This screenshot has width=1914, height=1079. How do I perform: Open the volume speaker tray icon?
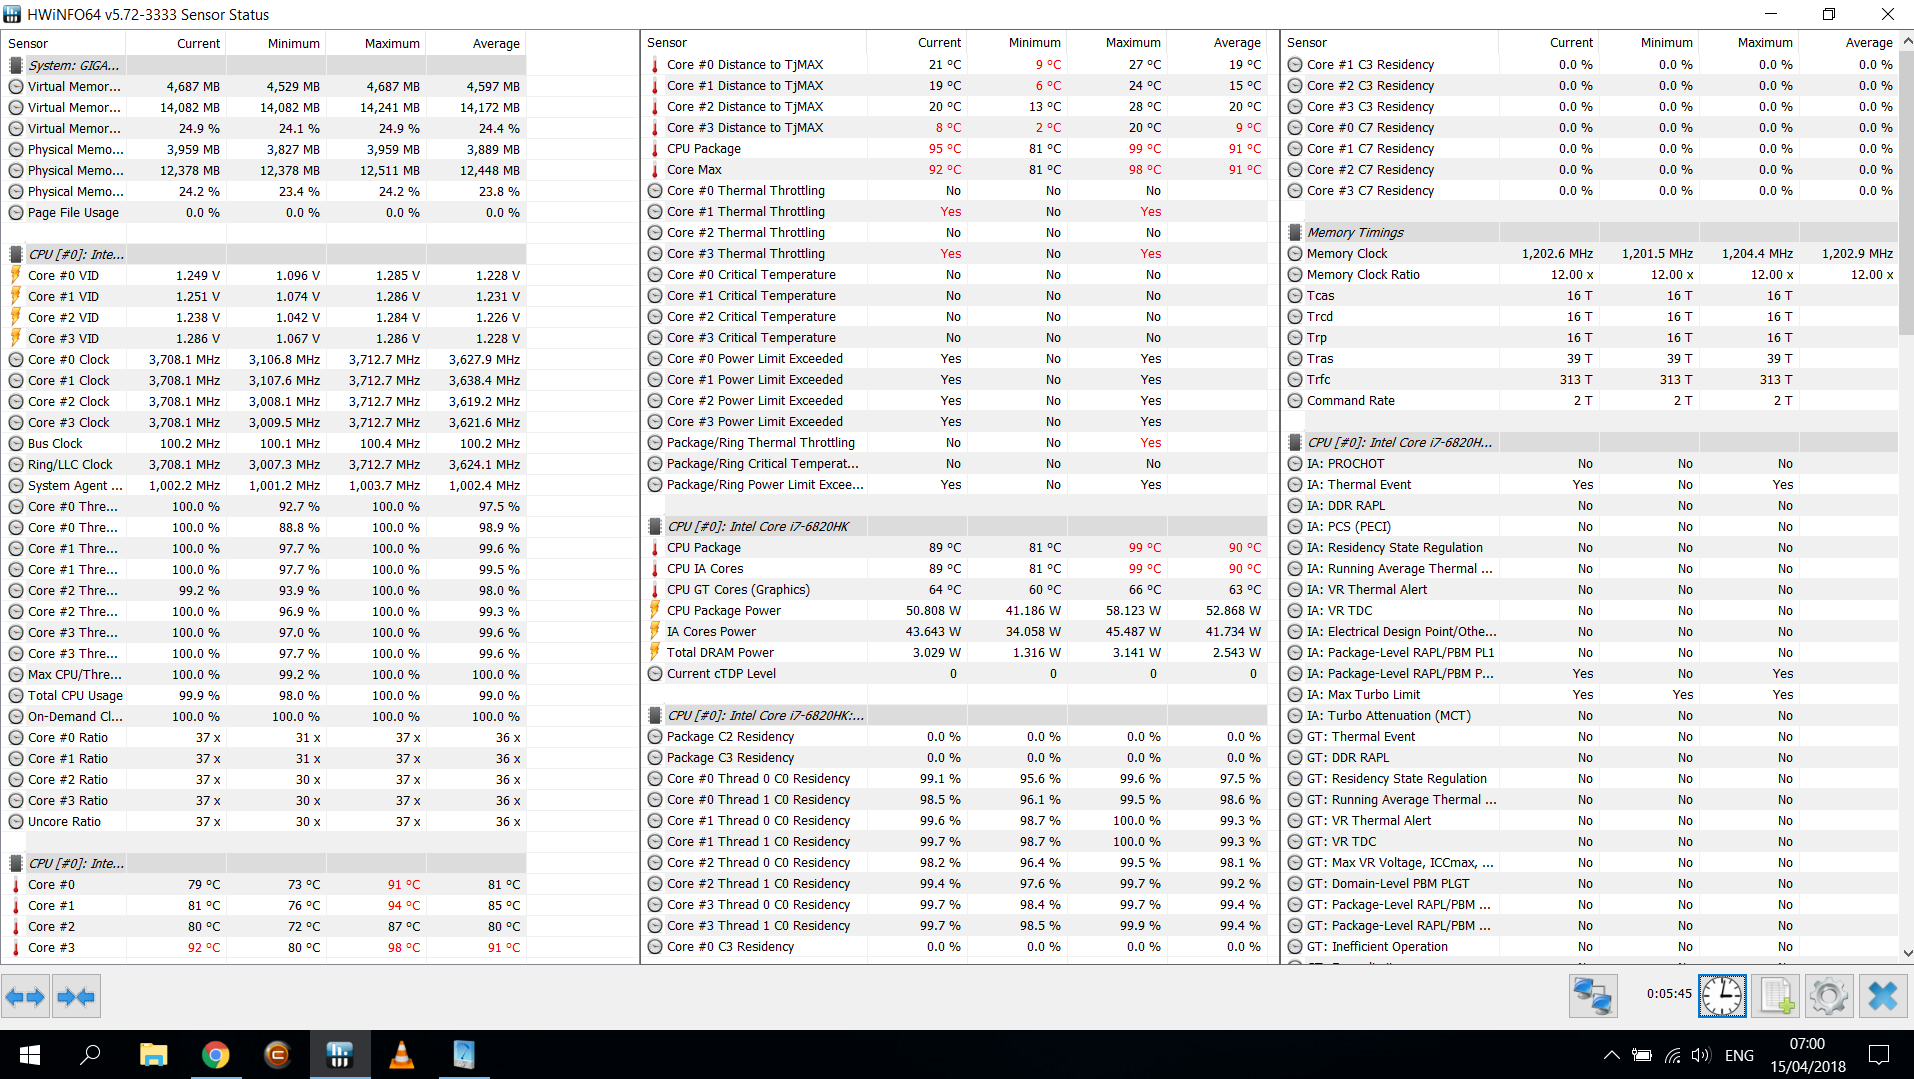tap(1701, 1055)
